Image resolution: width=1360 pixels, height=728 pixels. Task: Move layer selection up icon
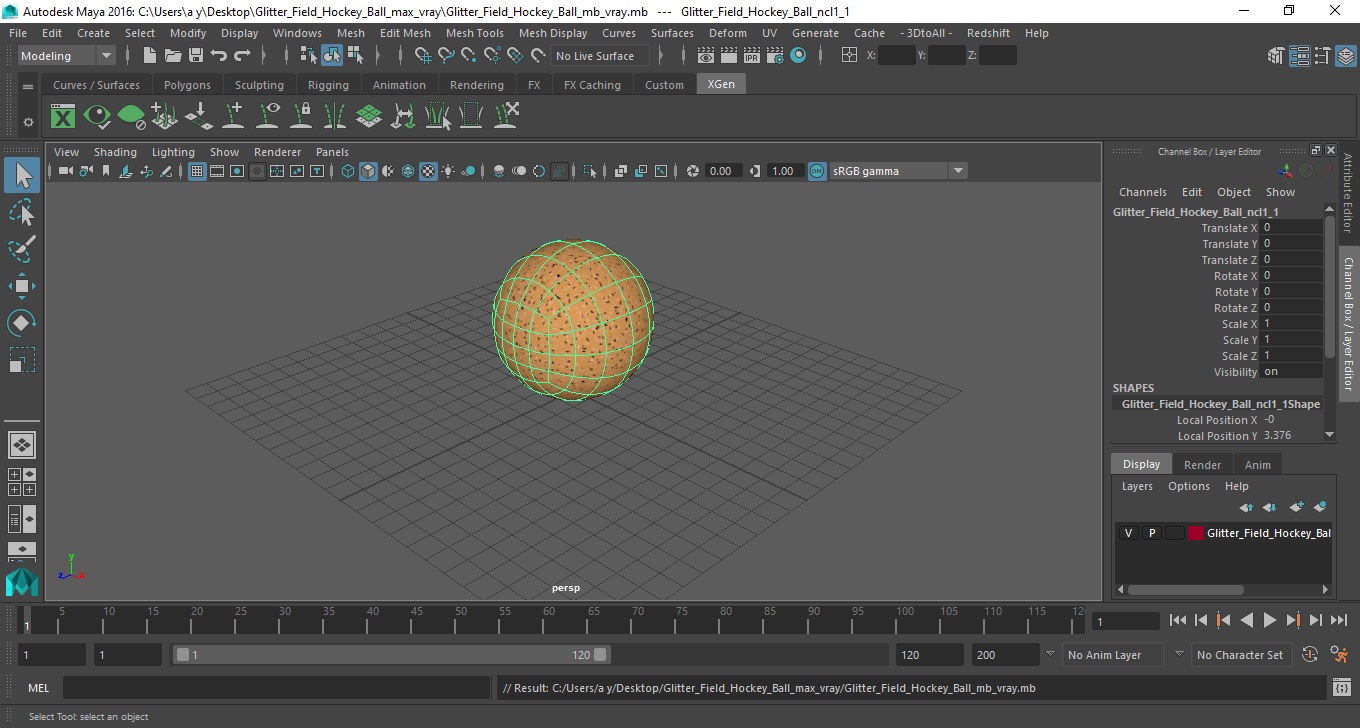point(1246,507)
